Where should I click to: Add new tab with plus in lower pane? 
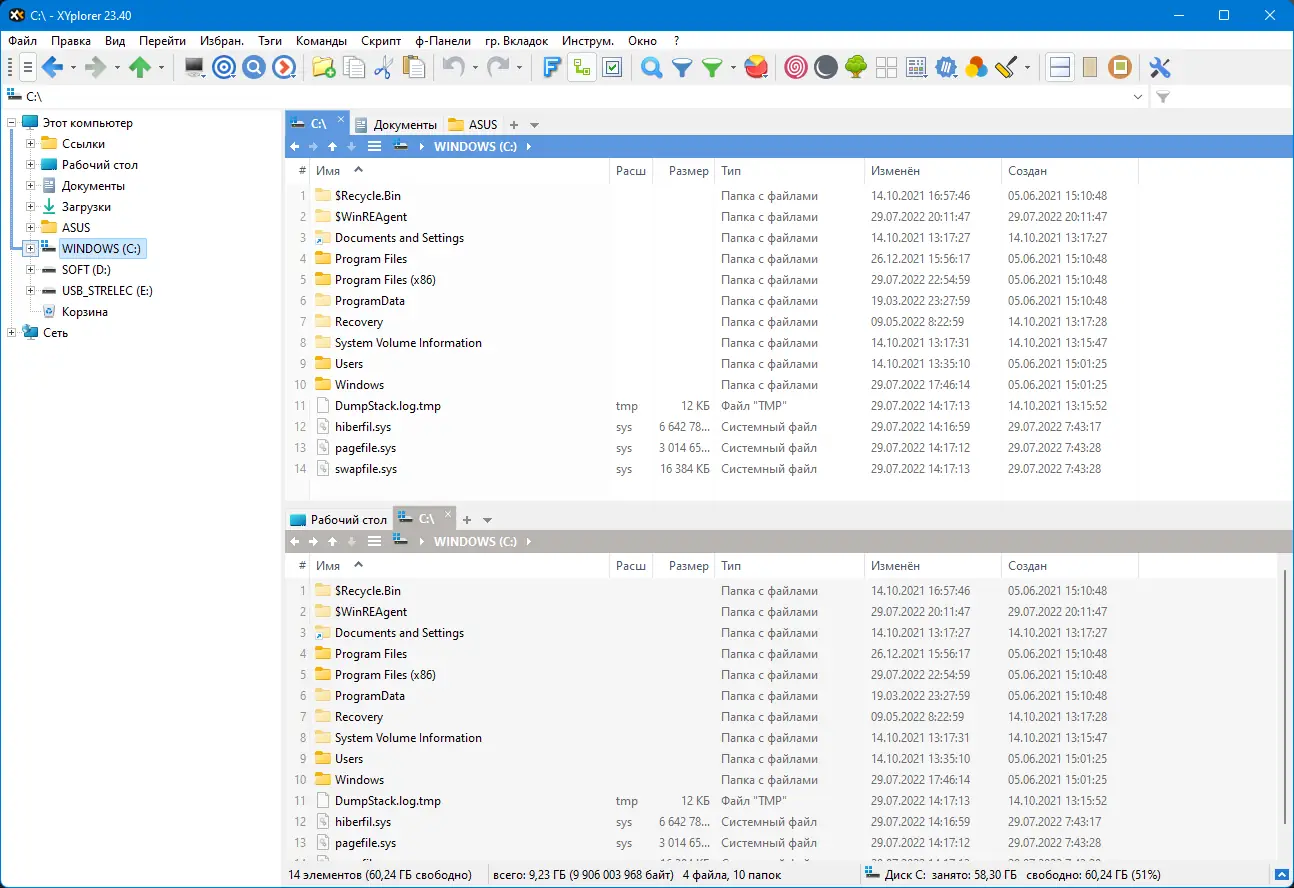click(x=467, y=520)
